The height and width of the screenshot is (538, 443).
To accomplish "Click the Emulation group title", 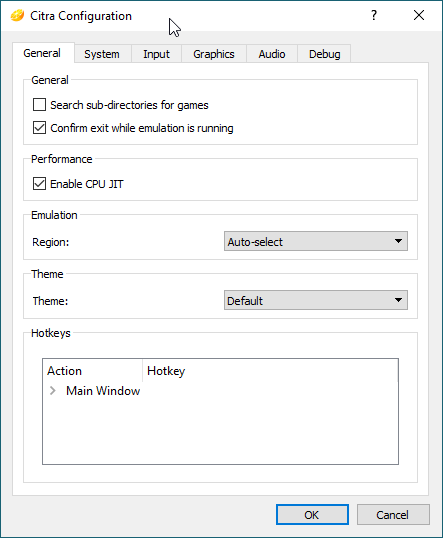I will pyautogui.click(x=54, y=215).
